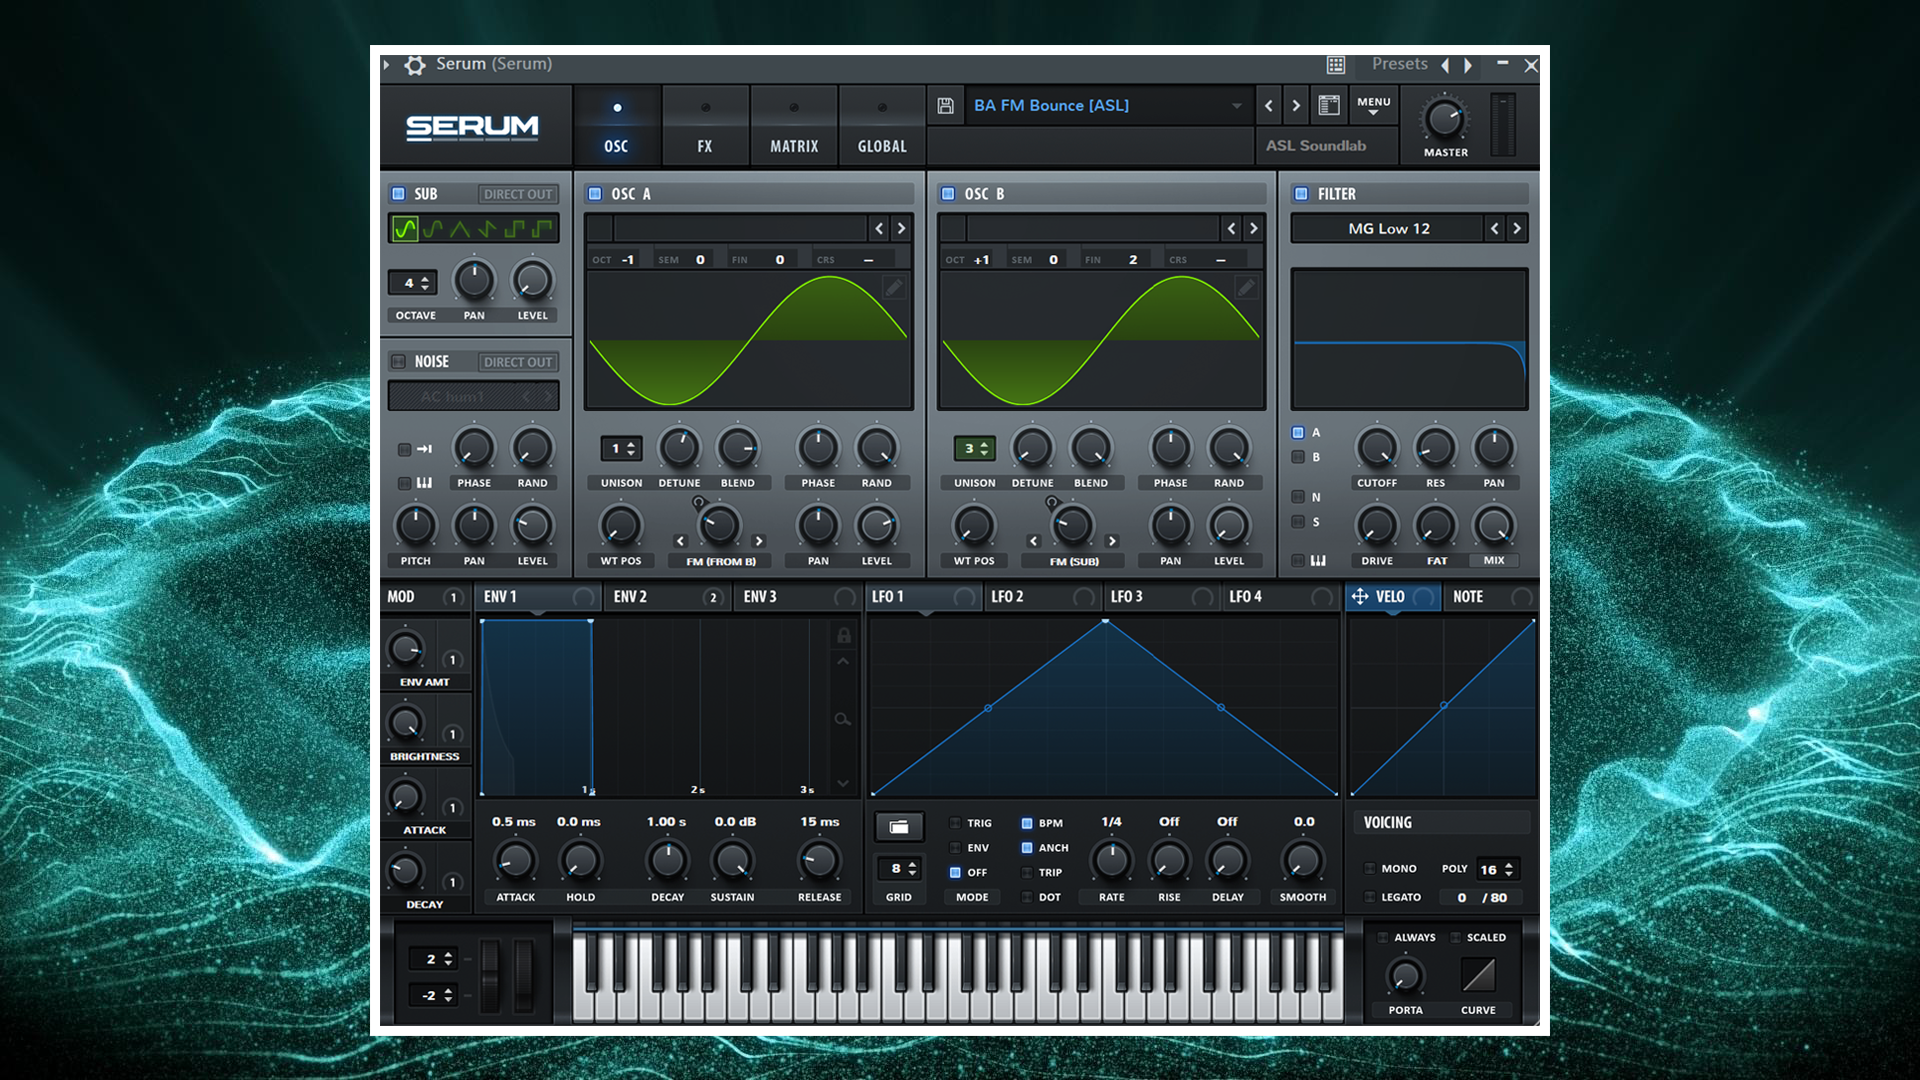
Task: Click the LFO RATE knob
Action: [x=1111, y=860]
